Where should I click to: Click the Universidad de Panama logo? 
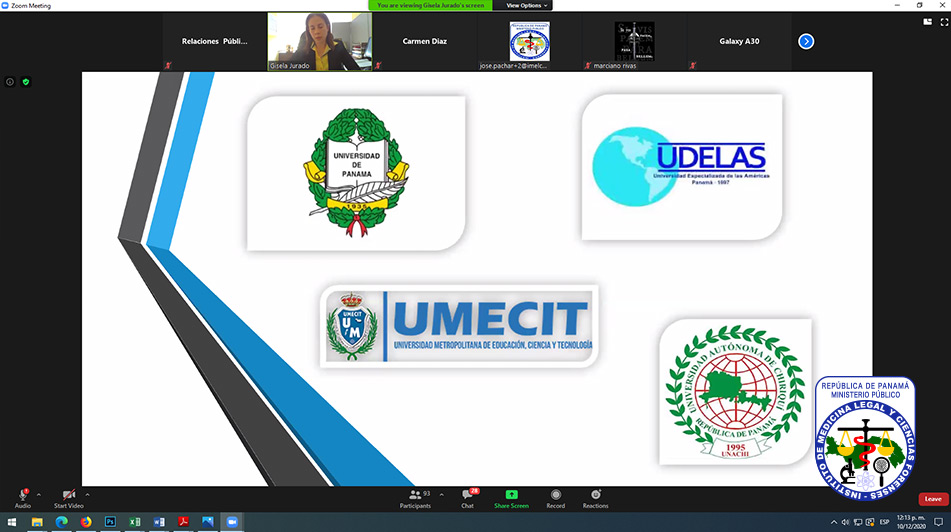pos(357,173)
